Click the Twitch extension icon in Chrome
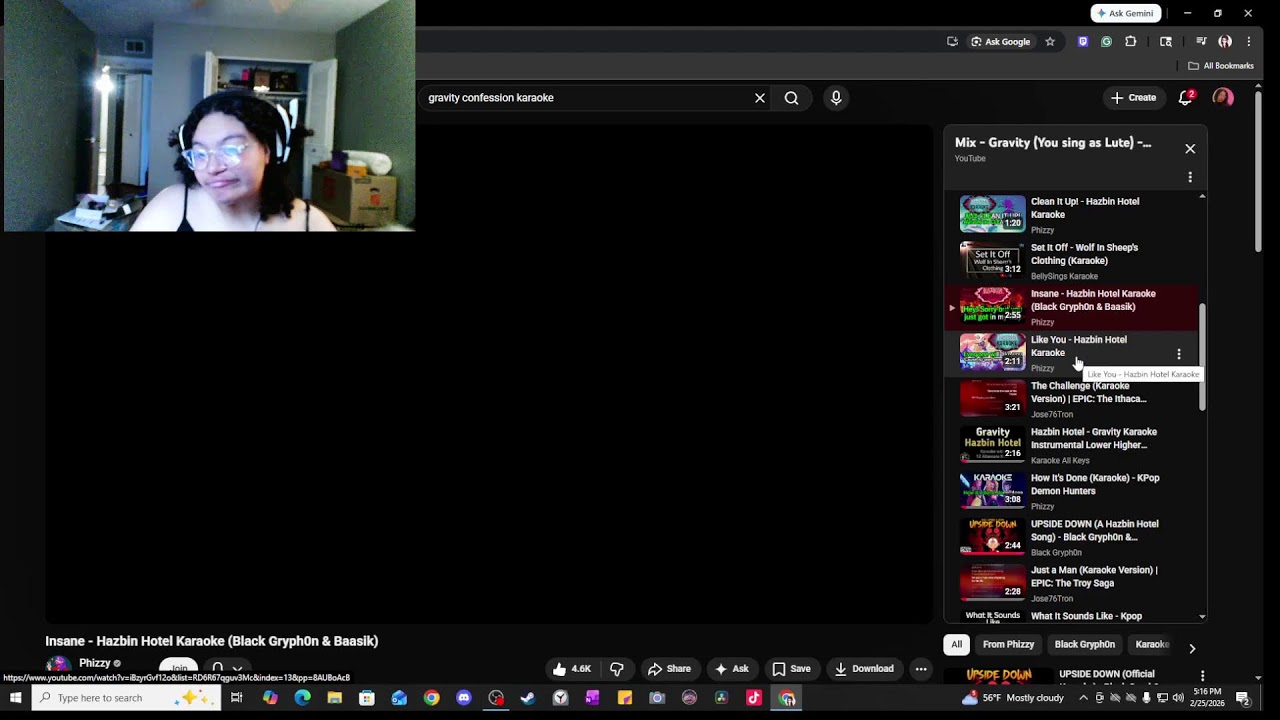Image resolution: width=1280 pixels, height=720 pixels. 1083,42
